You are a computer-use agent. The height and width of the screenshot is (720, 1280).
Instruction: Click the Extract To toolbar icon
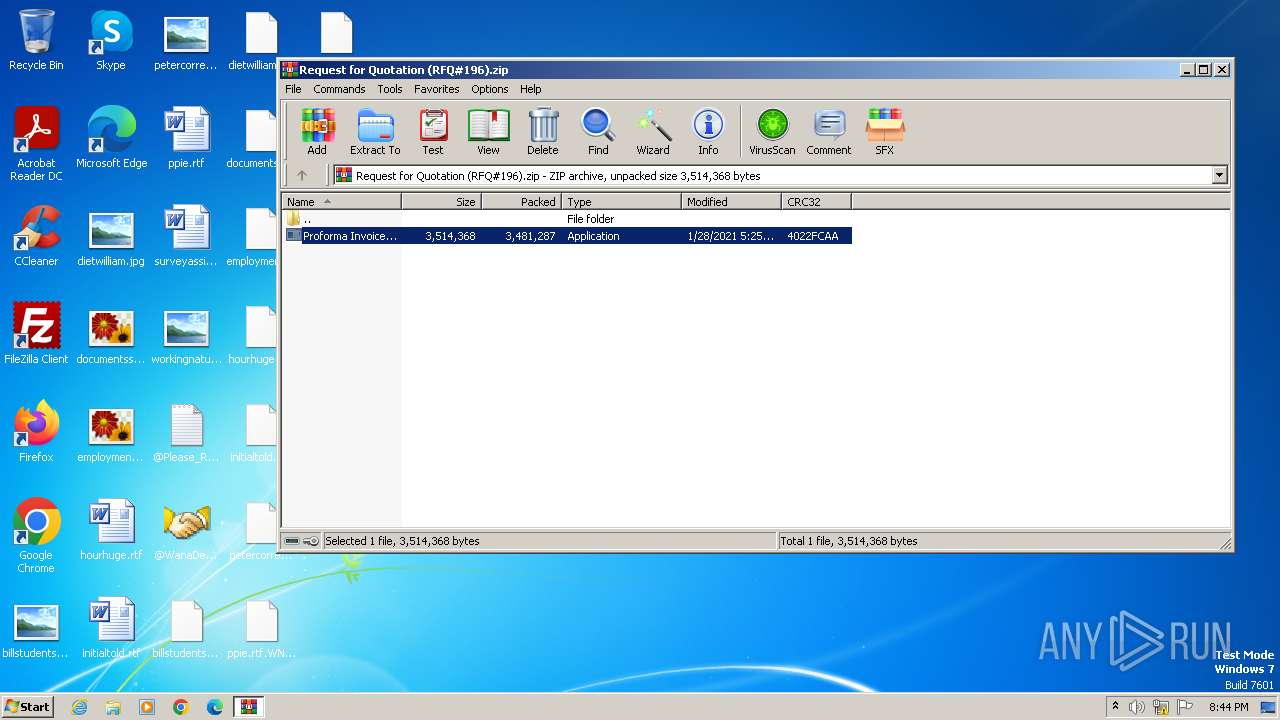(375, 132)
